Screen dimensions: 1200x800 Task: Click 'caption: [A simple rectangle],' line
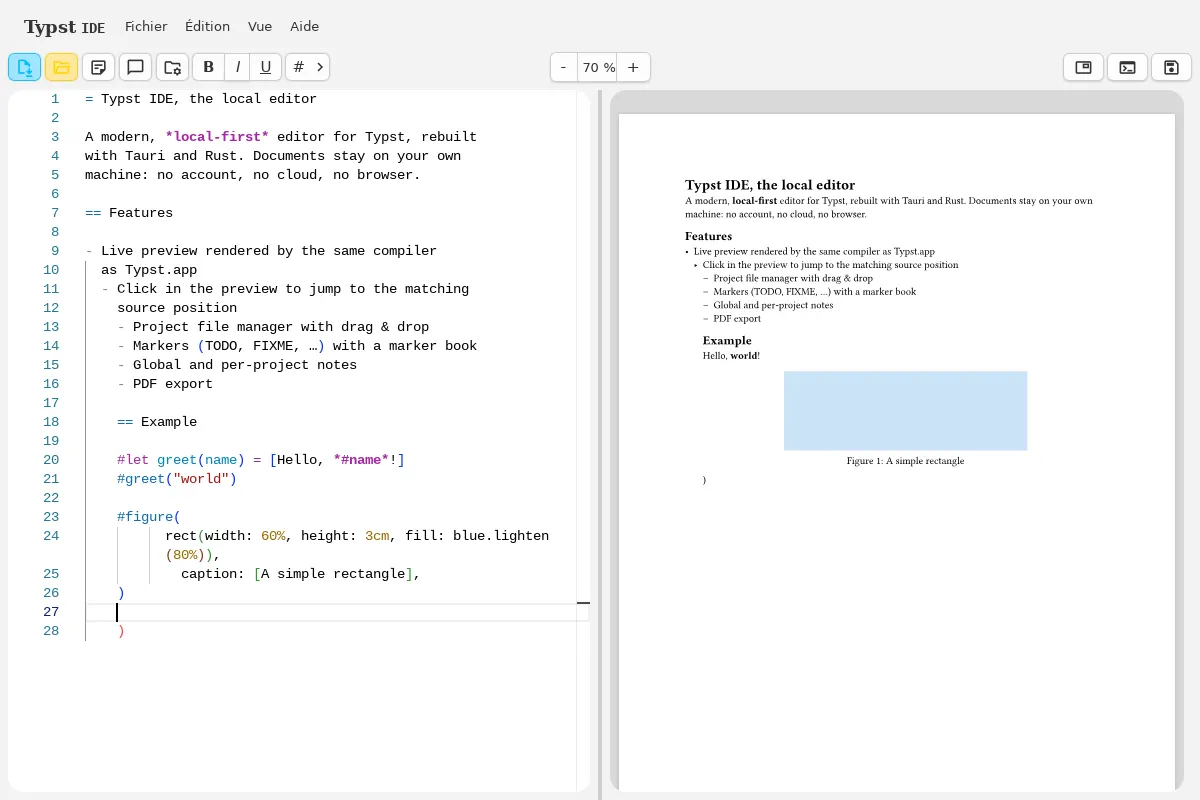(x=301, y=574)
